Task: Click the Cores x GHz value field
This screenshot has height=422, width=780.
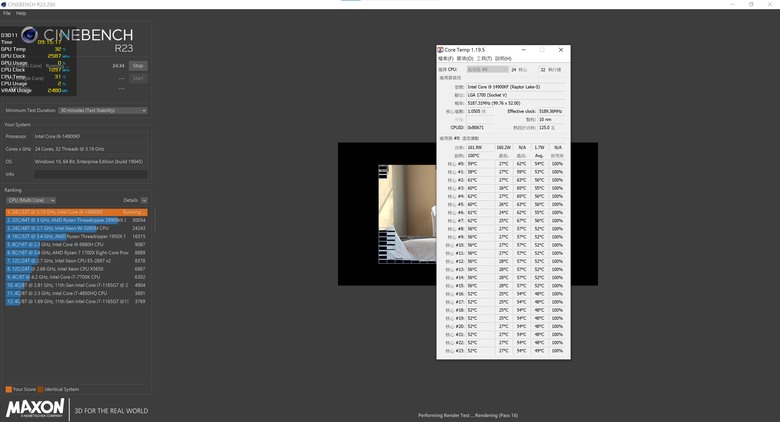Action: tap(91, 149)
